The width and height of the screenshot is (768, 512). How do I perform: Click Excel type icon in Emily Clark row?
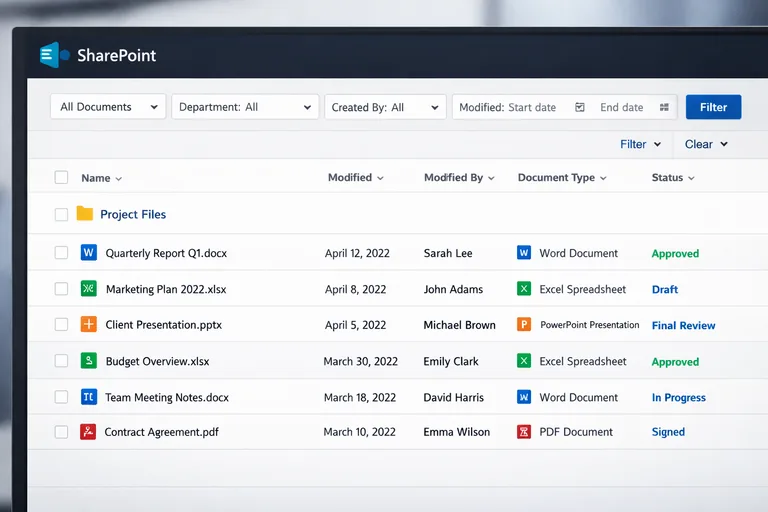click(x=524, y=361)
